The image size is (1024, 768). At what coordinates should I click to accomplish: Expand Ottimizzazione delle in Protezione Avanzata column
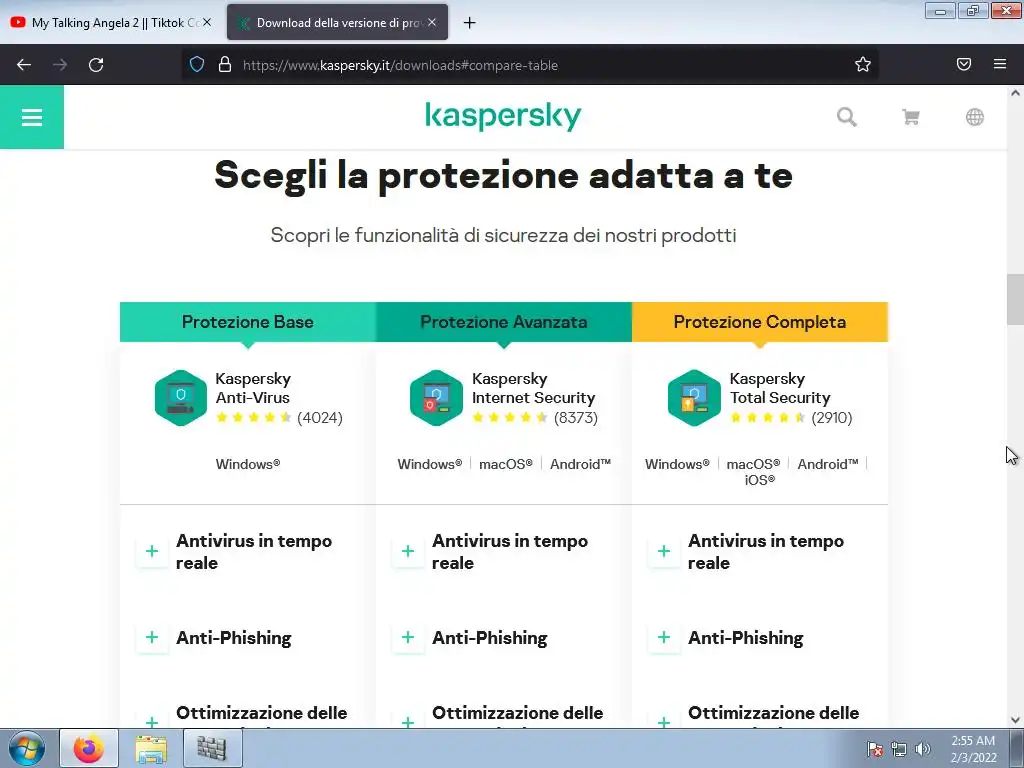point(408,721)
